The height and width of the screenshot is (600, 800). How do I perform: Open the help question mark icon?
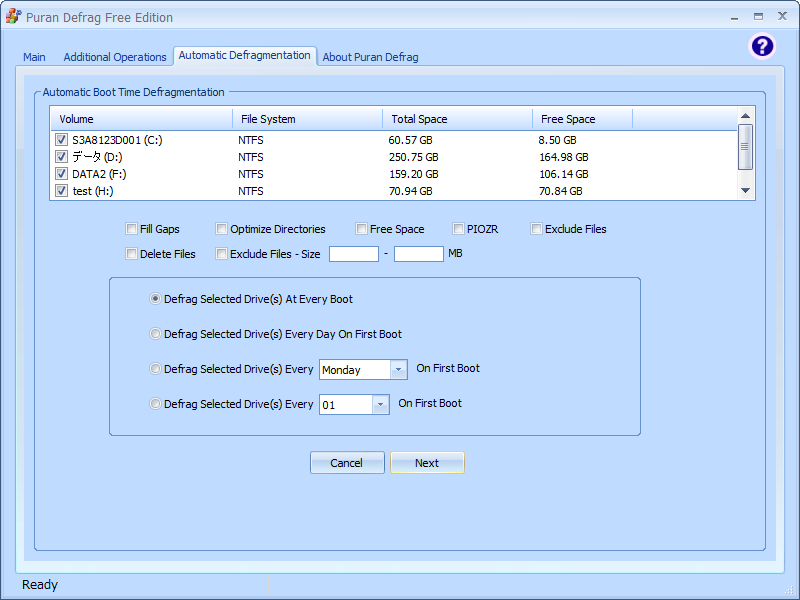coord(762,46)
